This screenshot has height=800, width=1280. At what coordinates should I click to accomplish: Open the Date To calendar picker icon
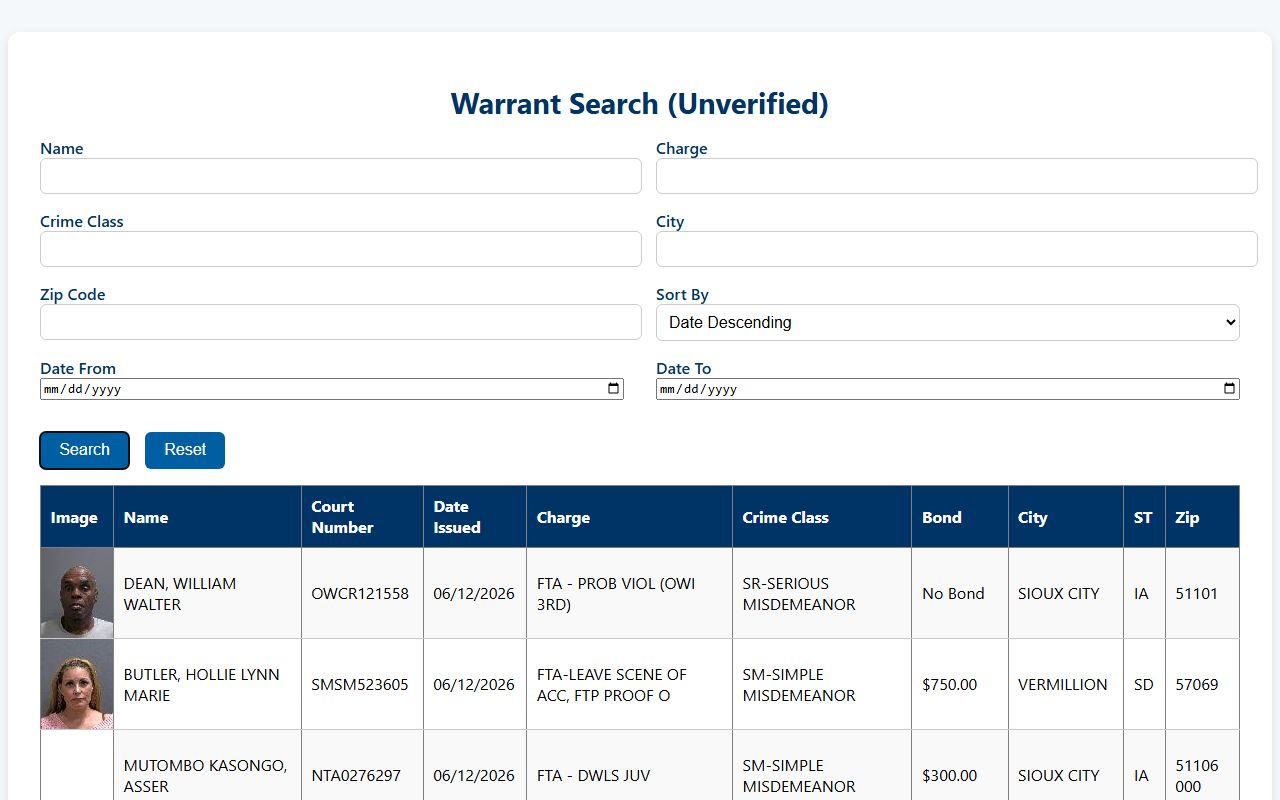pyautogui.click(x=1230, y=389)
